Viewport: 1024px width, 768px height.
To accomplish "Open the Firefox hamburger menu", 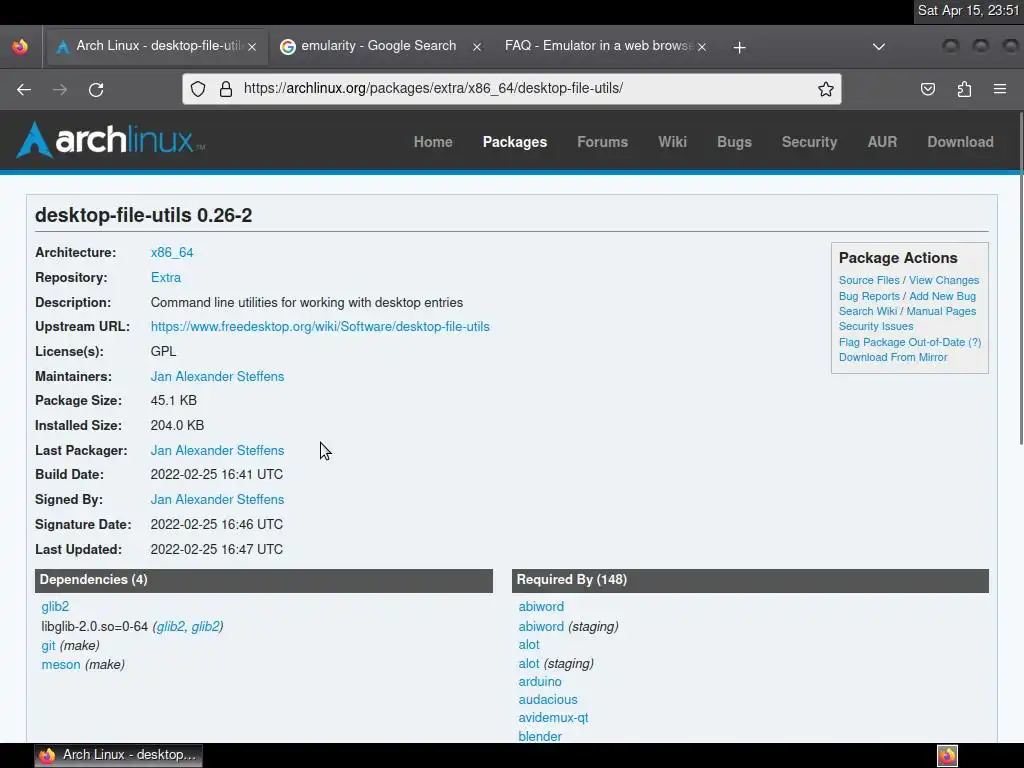I will pyautogui.click(x=1000, y=89).
